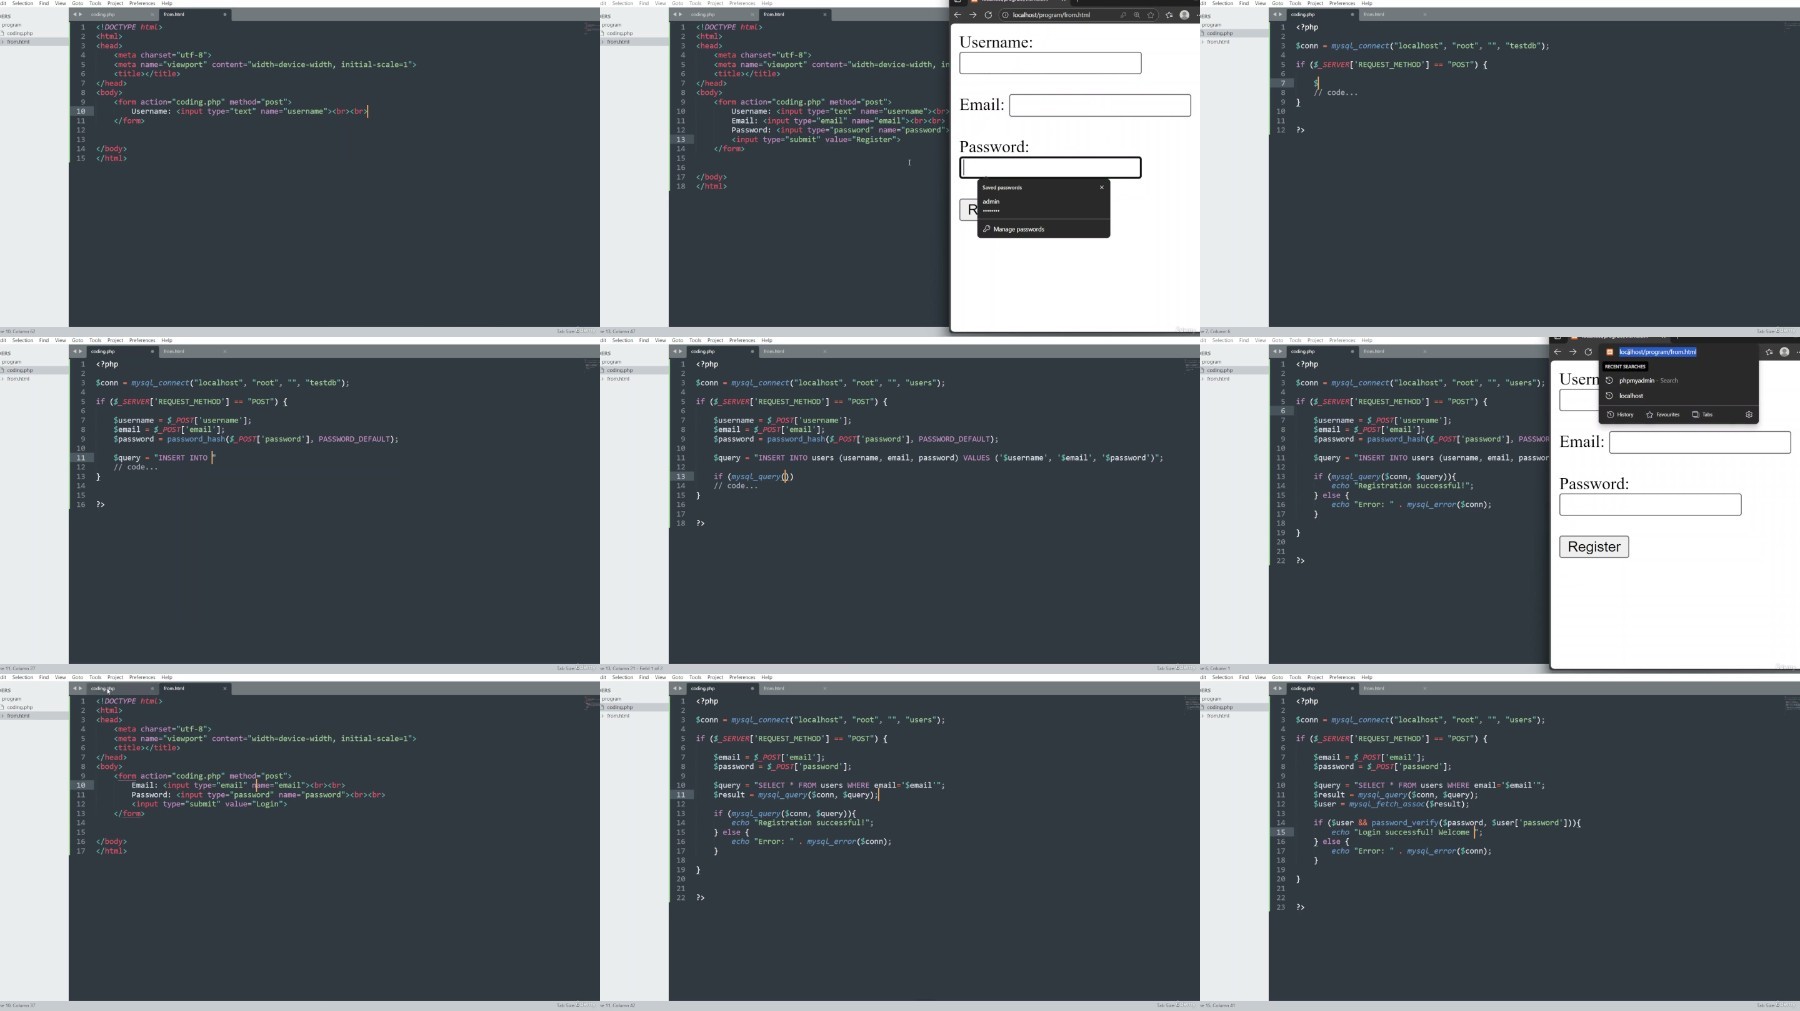Click the focused Password field above popup
Image resolution: width=1800 pixels, height=1011 pixels.
point(1050,168)
